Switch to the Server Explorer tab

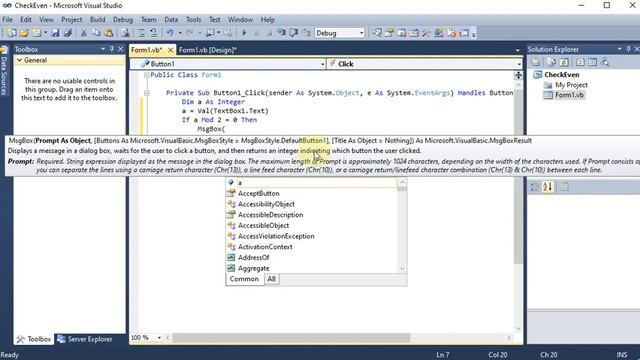click(x=85, y=339)
